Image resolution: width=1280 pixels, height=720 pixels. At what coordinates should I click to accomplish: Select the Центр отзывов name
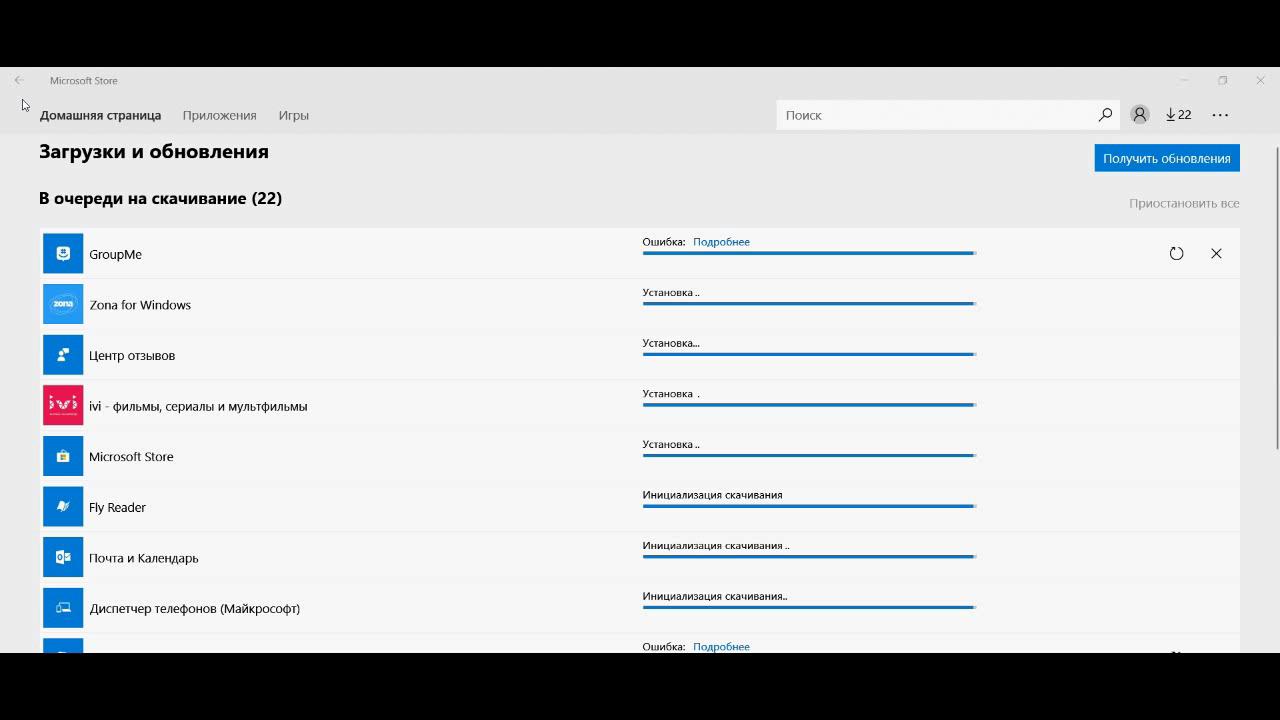132,355
